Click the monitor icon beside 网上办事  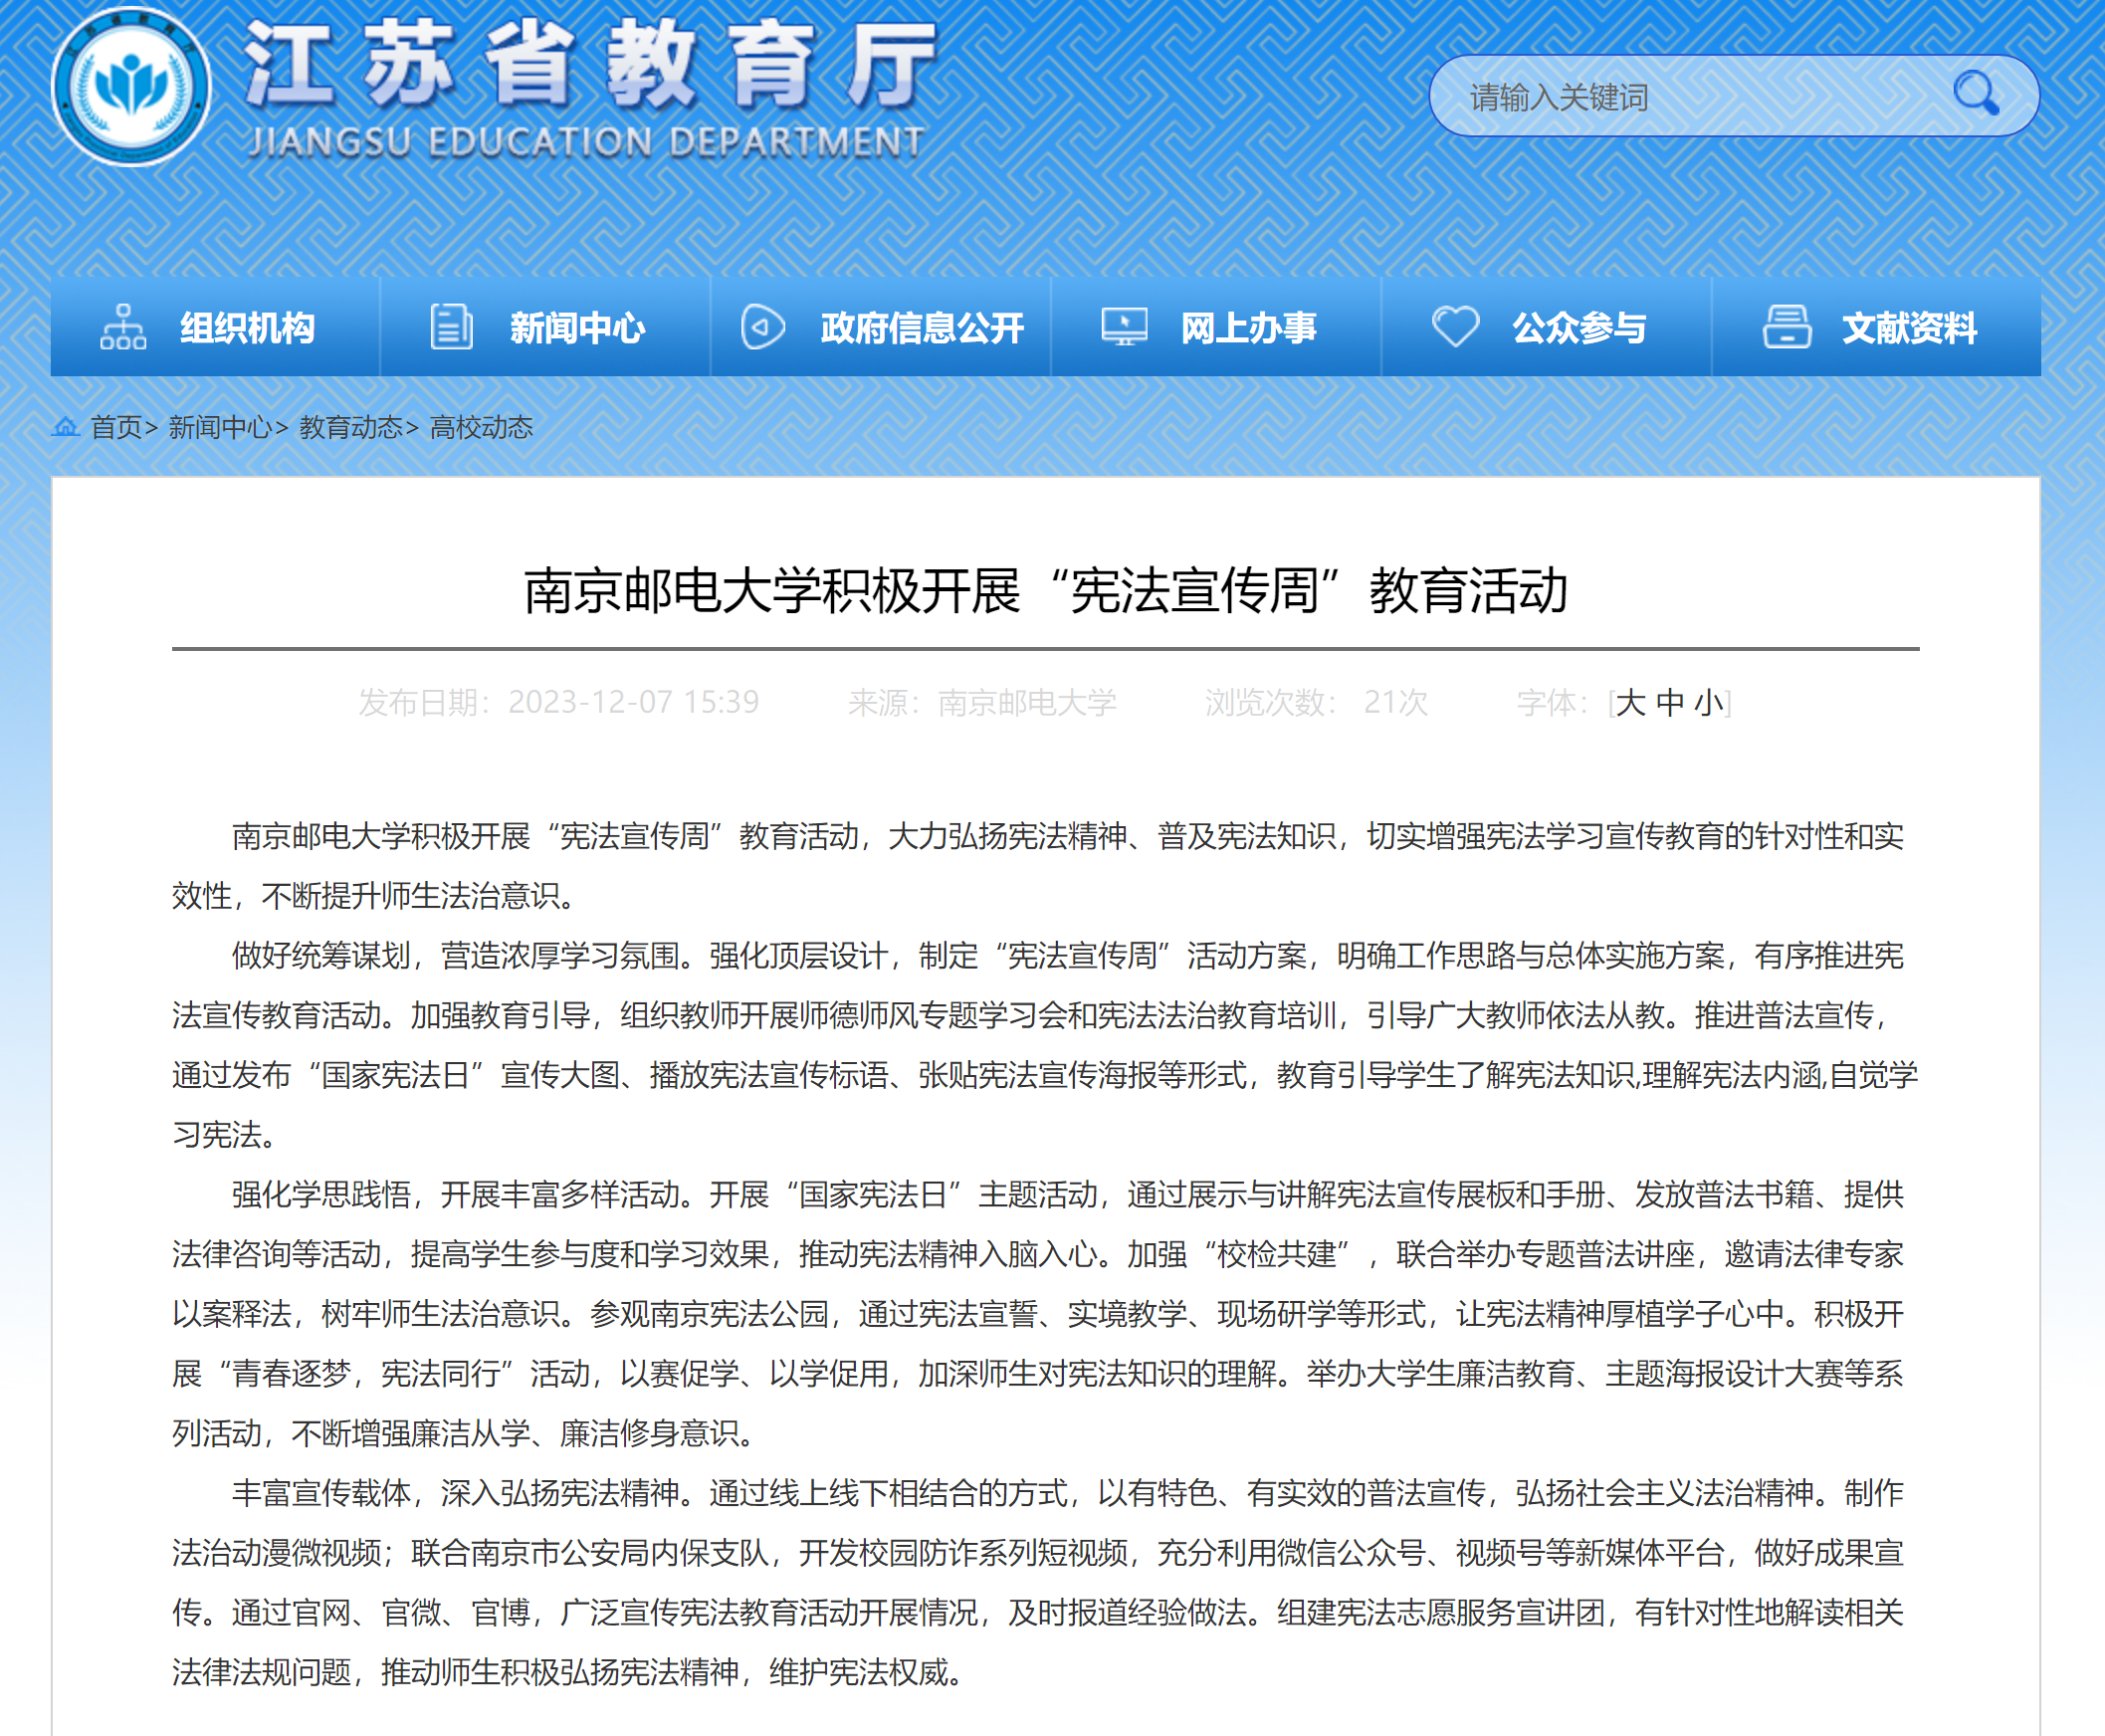pos(1124,327)
